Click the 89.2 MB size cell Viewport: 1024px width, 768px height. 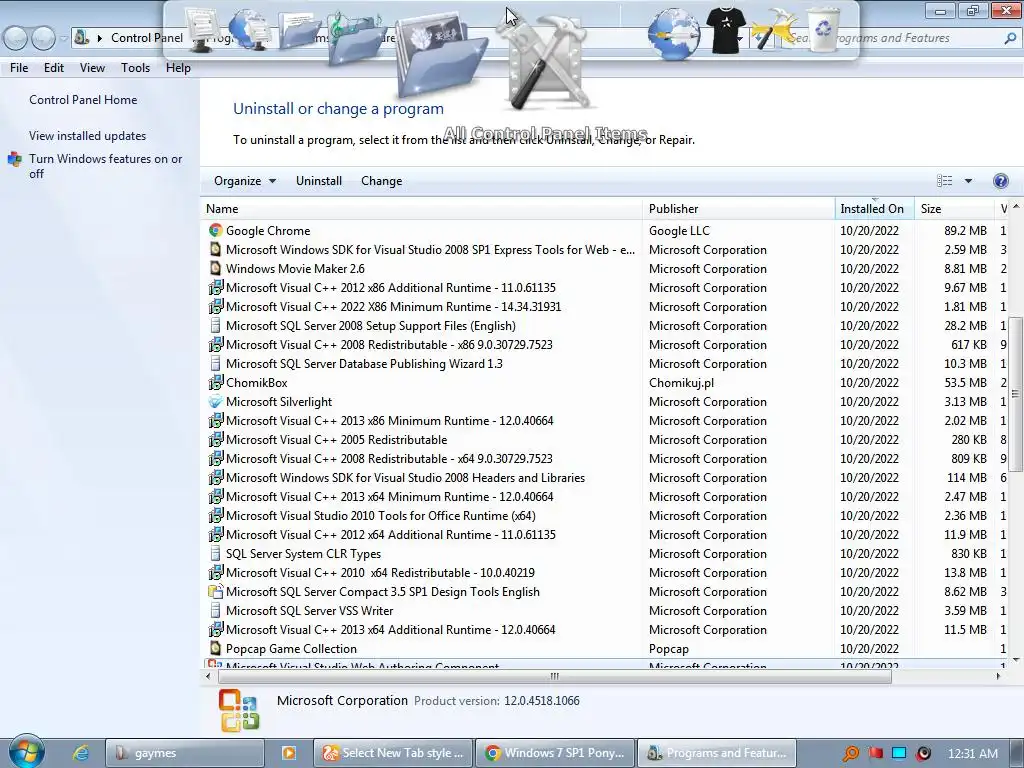point(965,231)
